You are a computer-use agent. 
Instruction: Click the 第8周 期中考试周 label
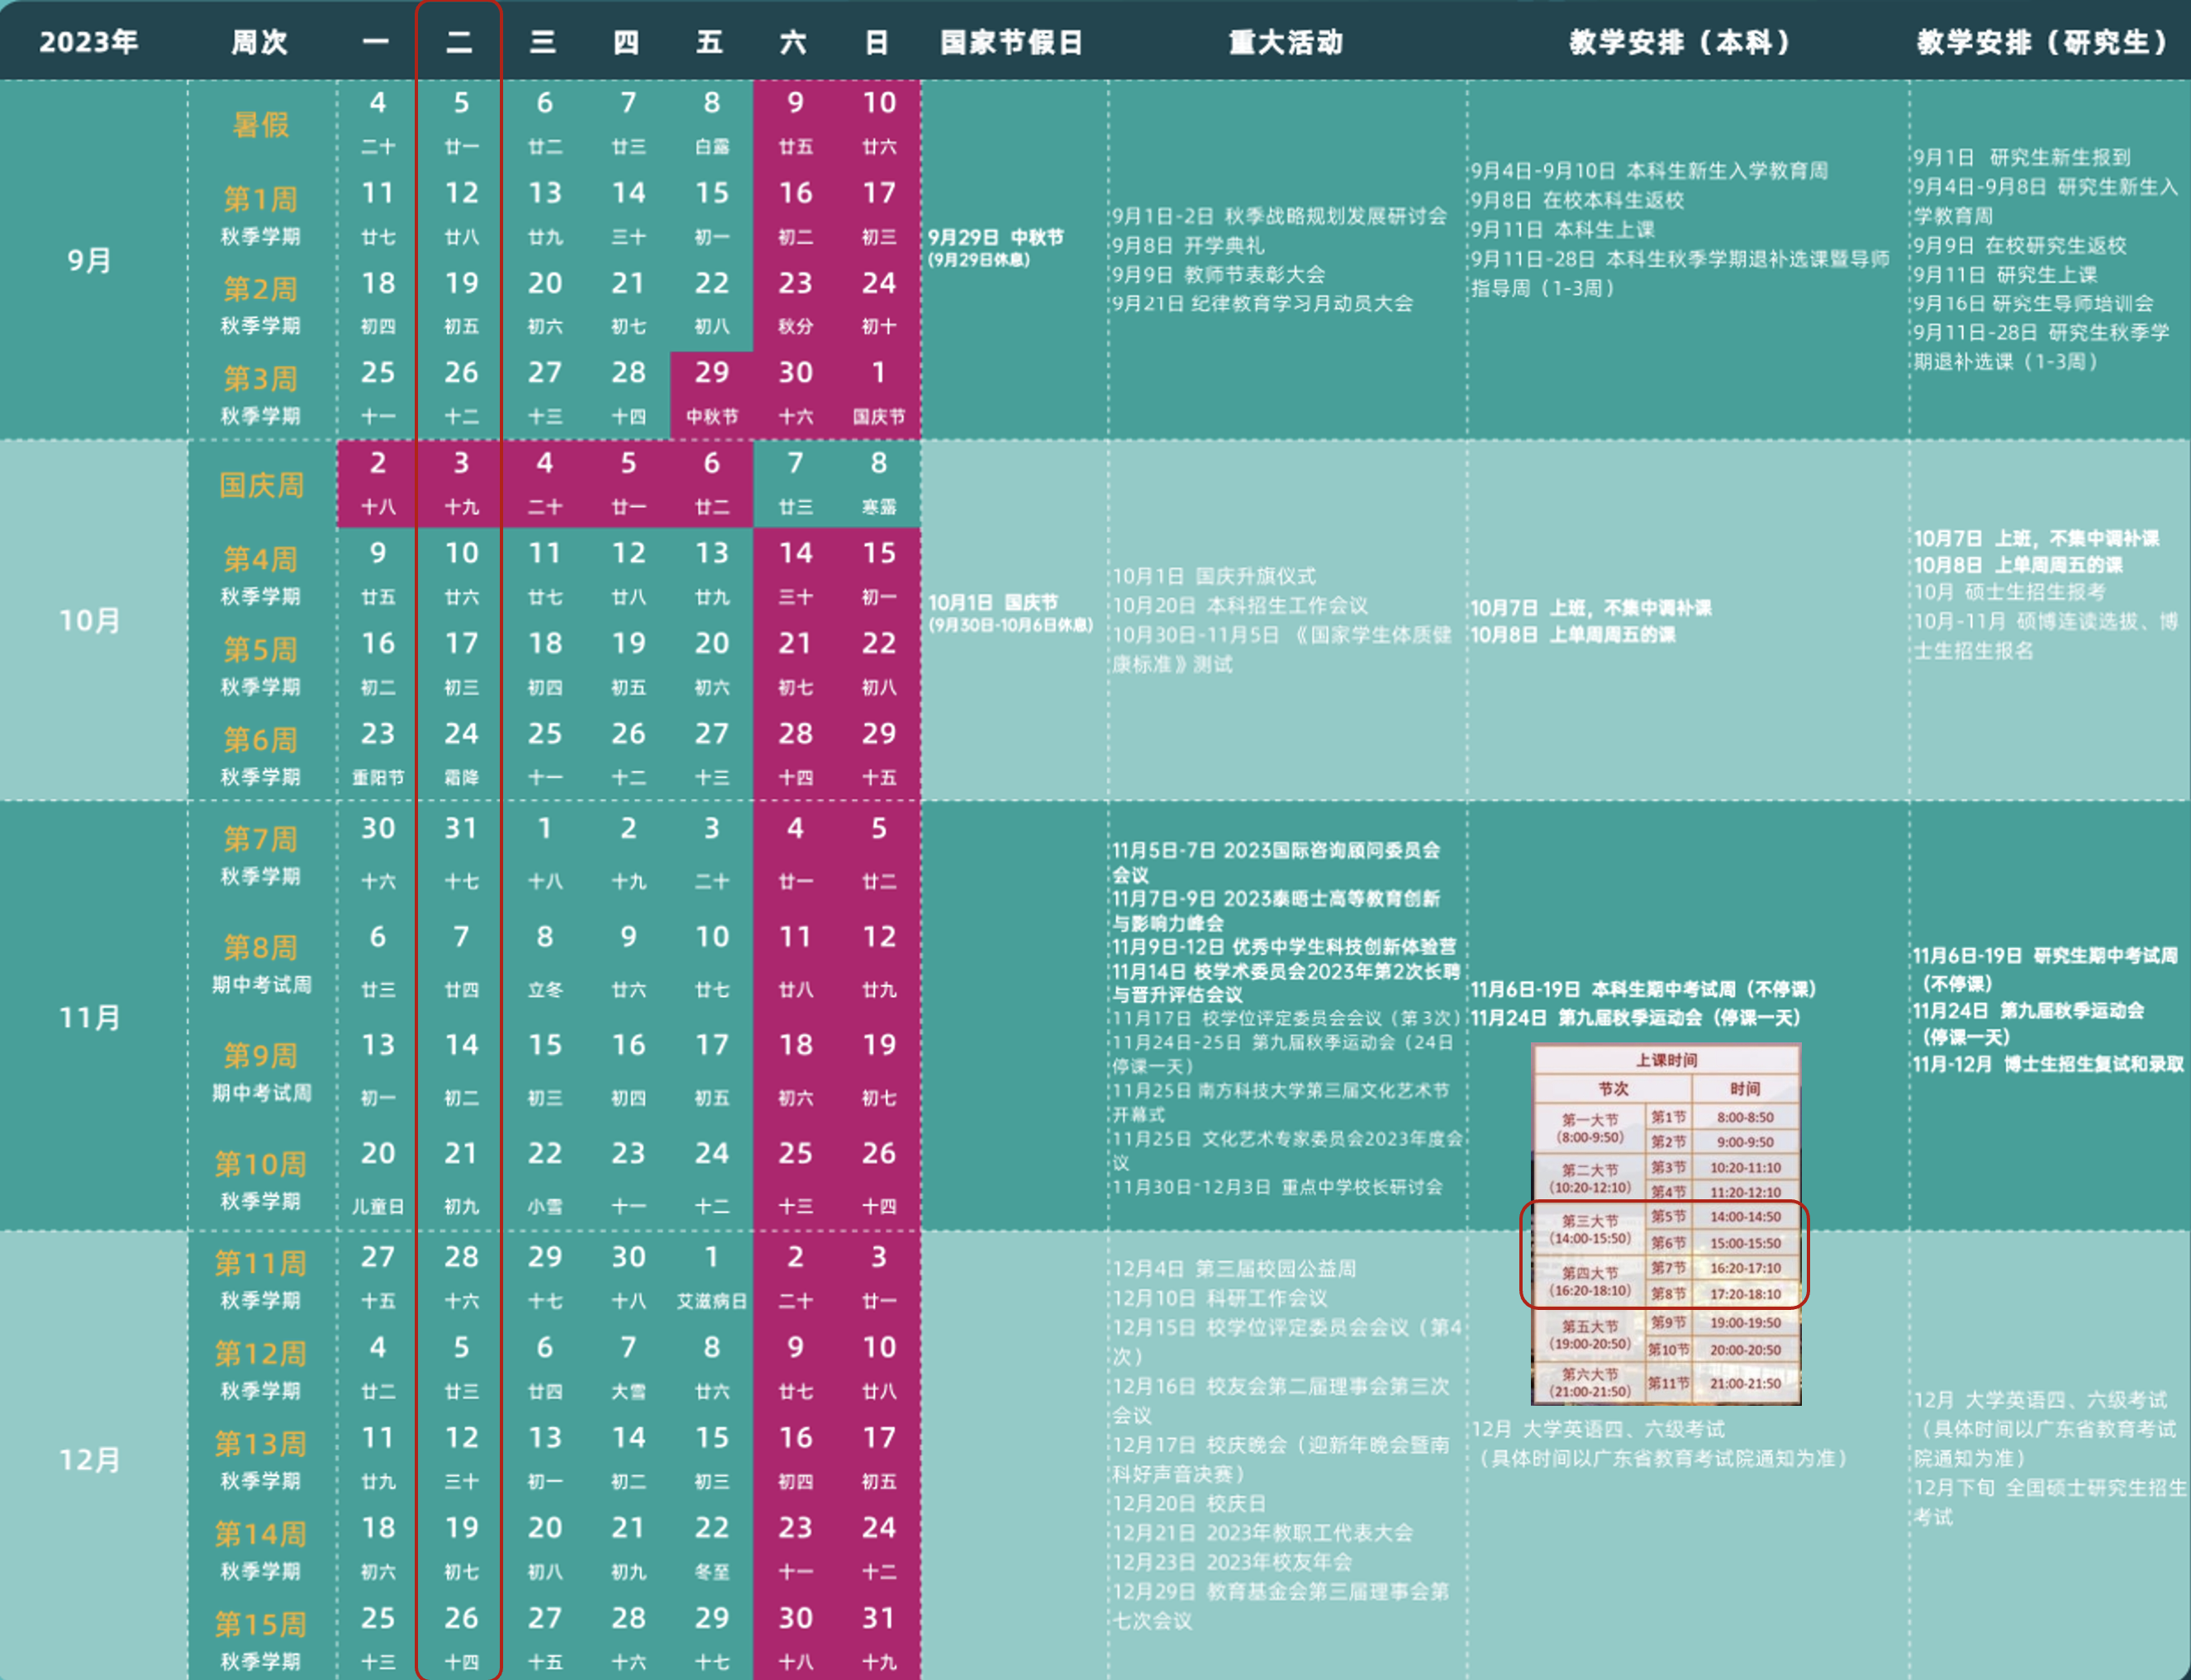tap(261, 963)
